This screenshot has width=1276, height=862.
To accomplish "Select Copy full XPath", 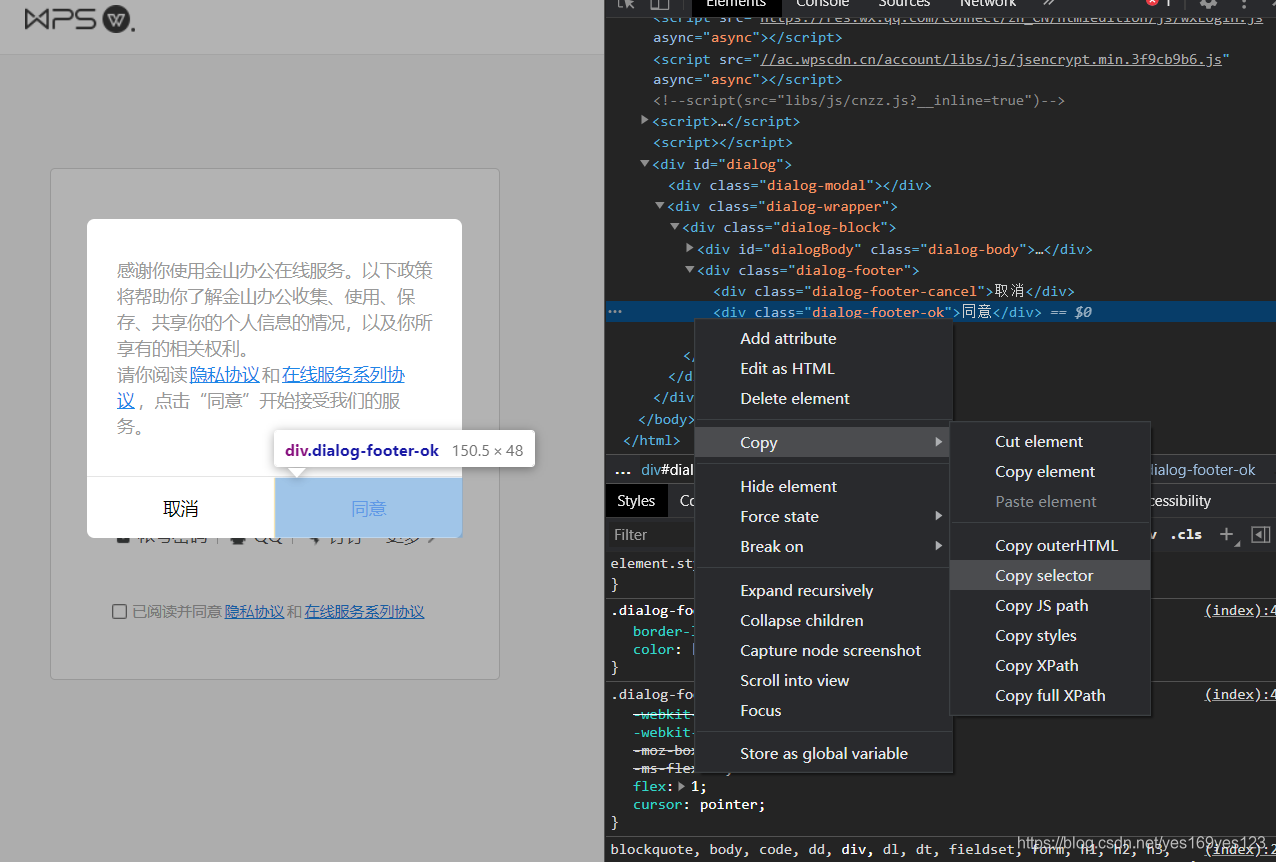I will [x=1050, y=695].
